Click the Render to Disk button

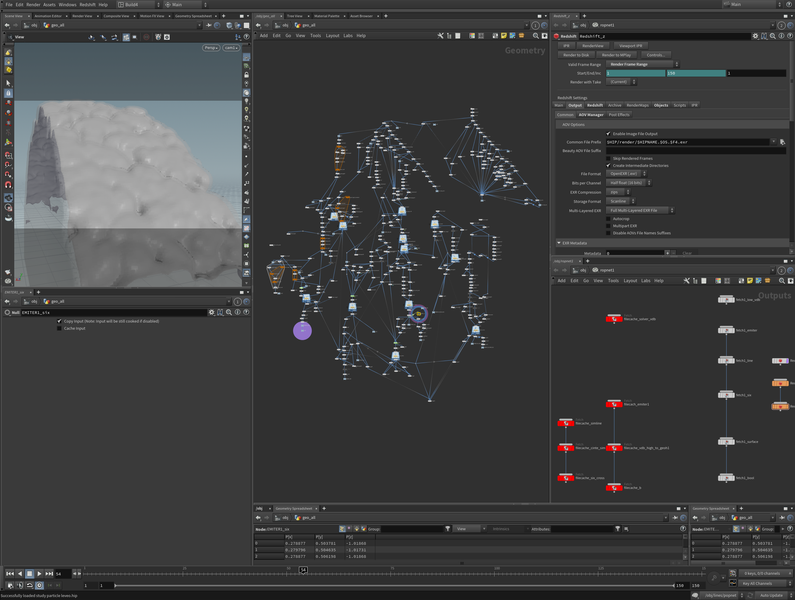point(576,55)
